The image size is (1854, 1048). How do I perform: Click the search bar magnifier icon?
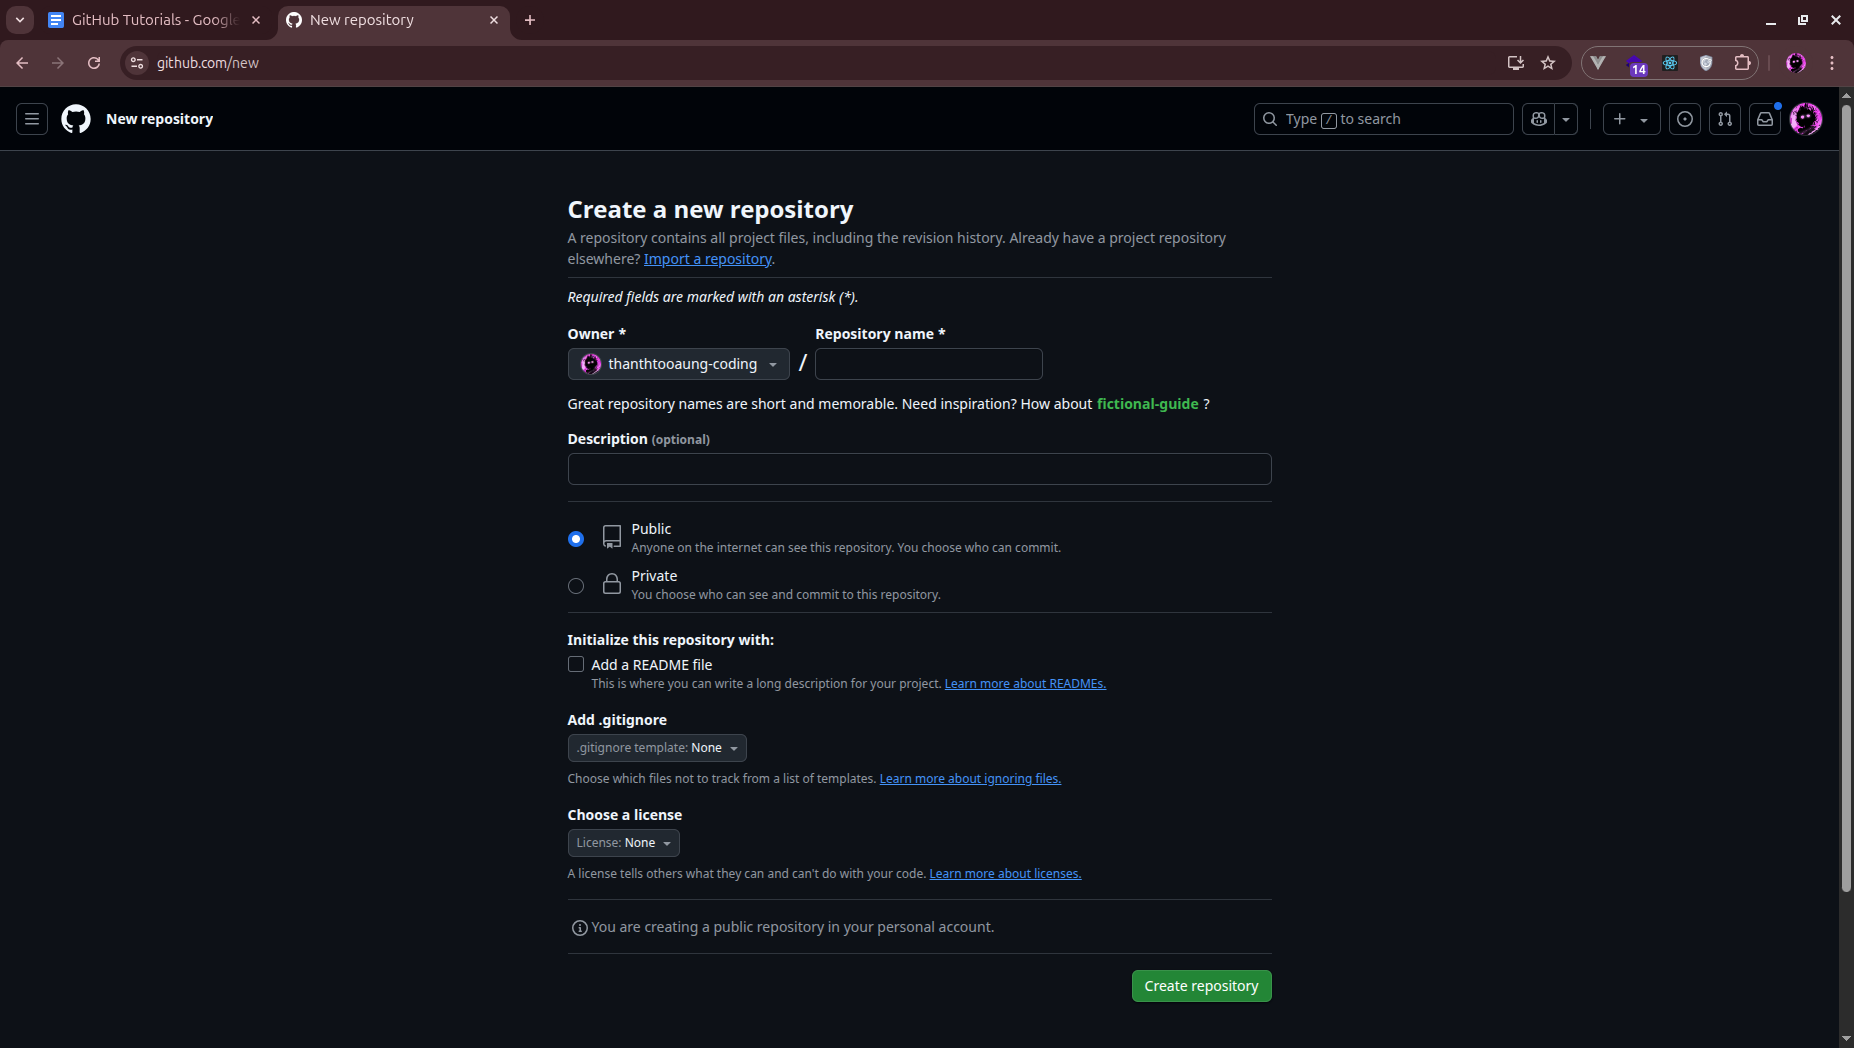tap(1270, 119)
